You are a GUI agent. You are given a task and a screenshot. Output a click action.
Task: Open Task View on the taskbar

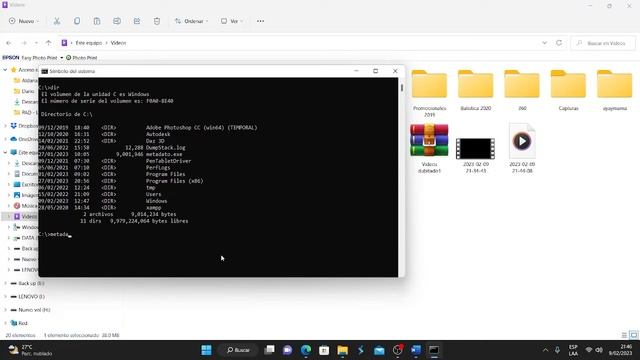point(269,350)
